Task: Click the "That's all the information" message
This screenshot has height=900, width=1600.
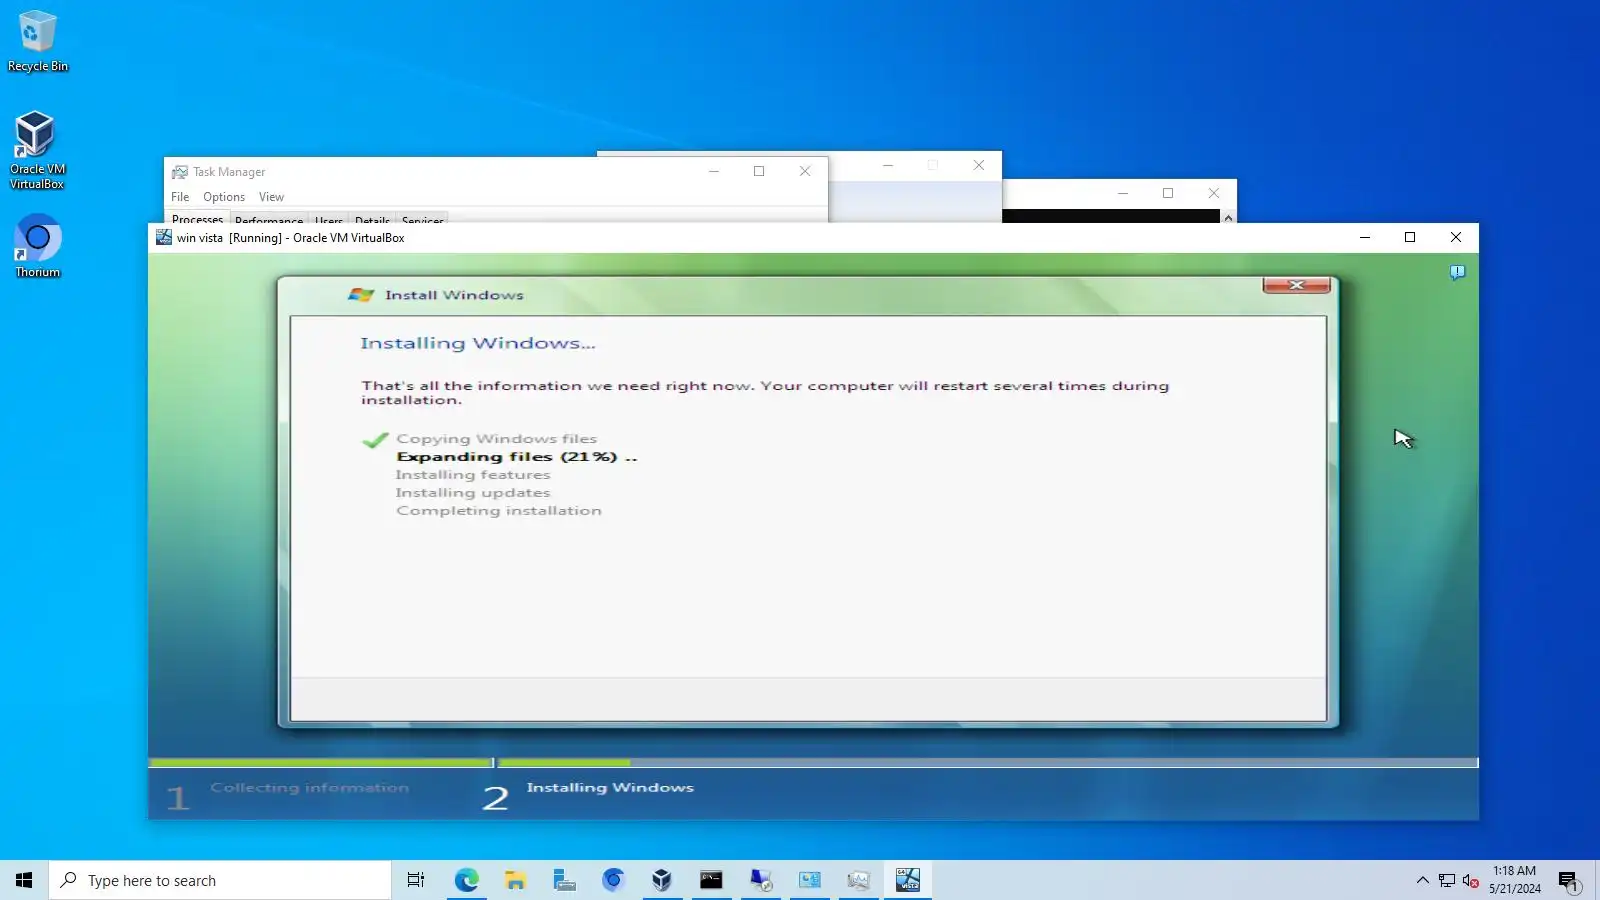Action: (765, 393)
